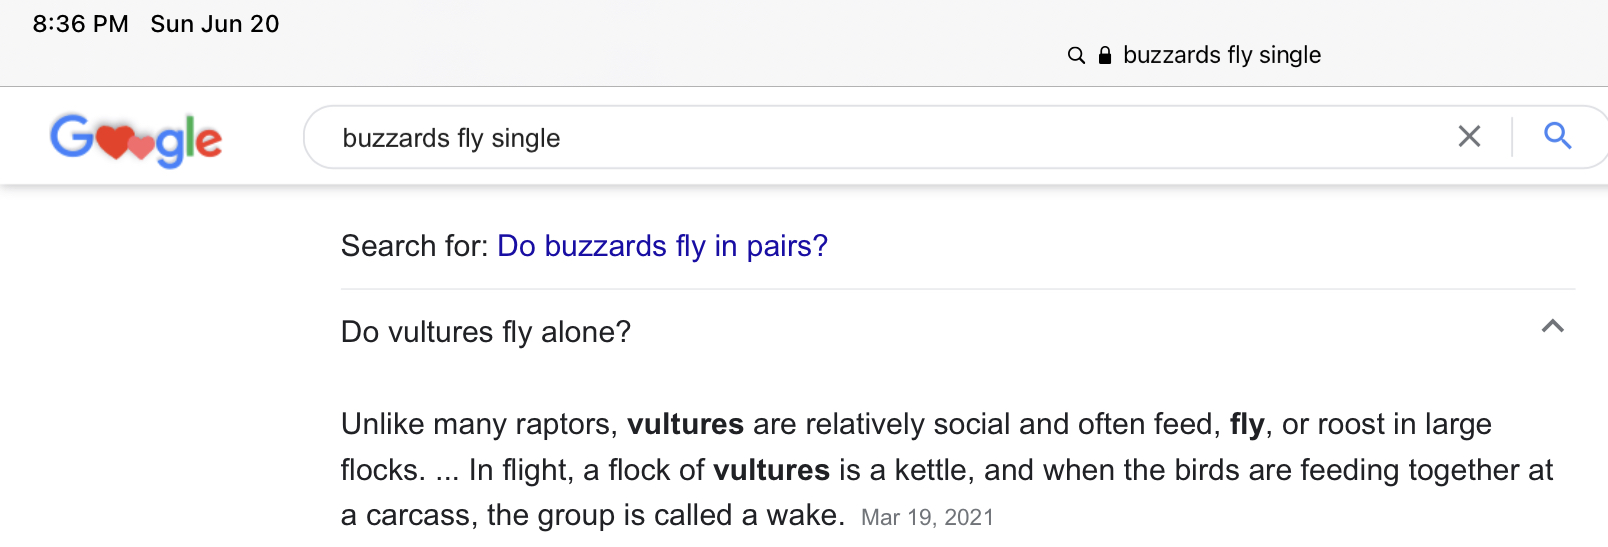Viewport: 1608px width, 547px height.
Task: Open the "Do buzzards fly in pairs?" link
Action: pyautogui.click(x=662, y=246)
